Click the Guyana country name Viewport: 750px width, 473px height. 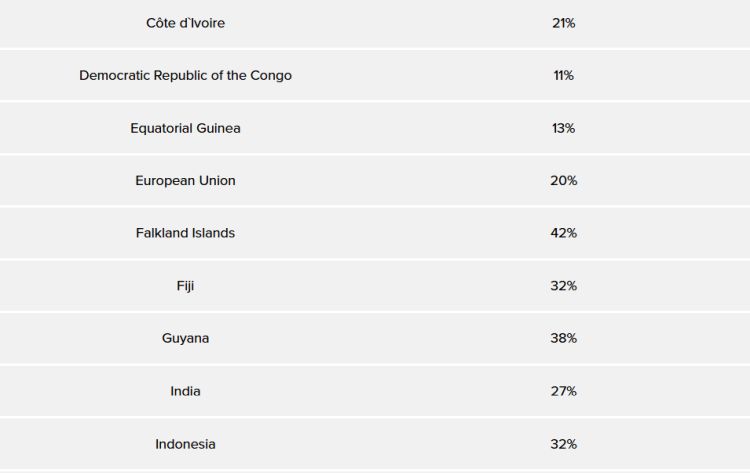(185, 338)
